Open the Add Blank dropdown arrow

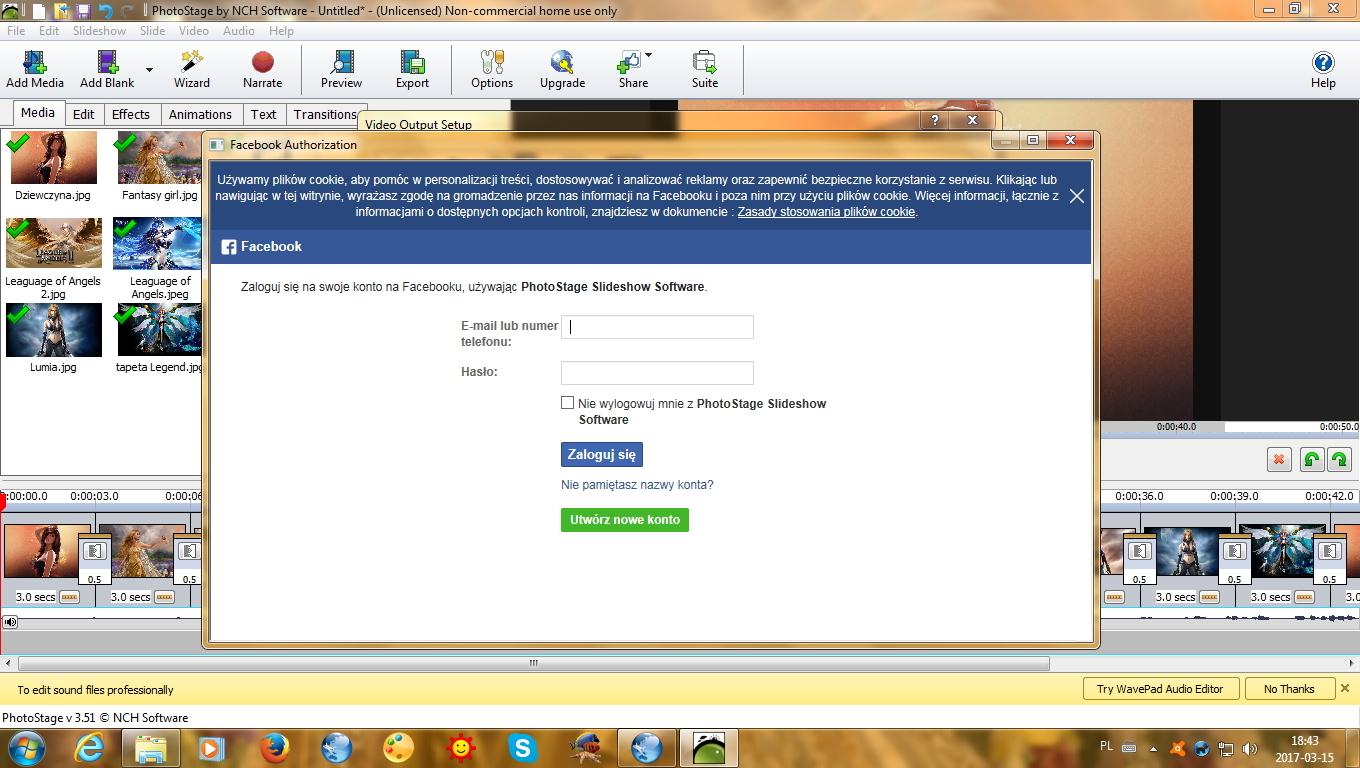coord(149,70)
